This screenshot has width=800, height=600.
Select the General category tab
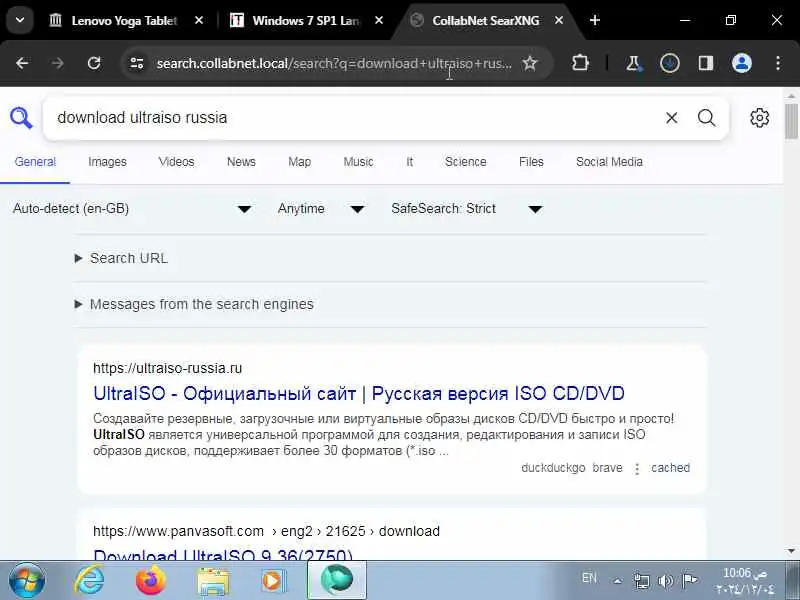[35, 162]
